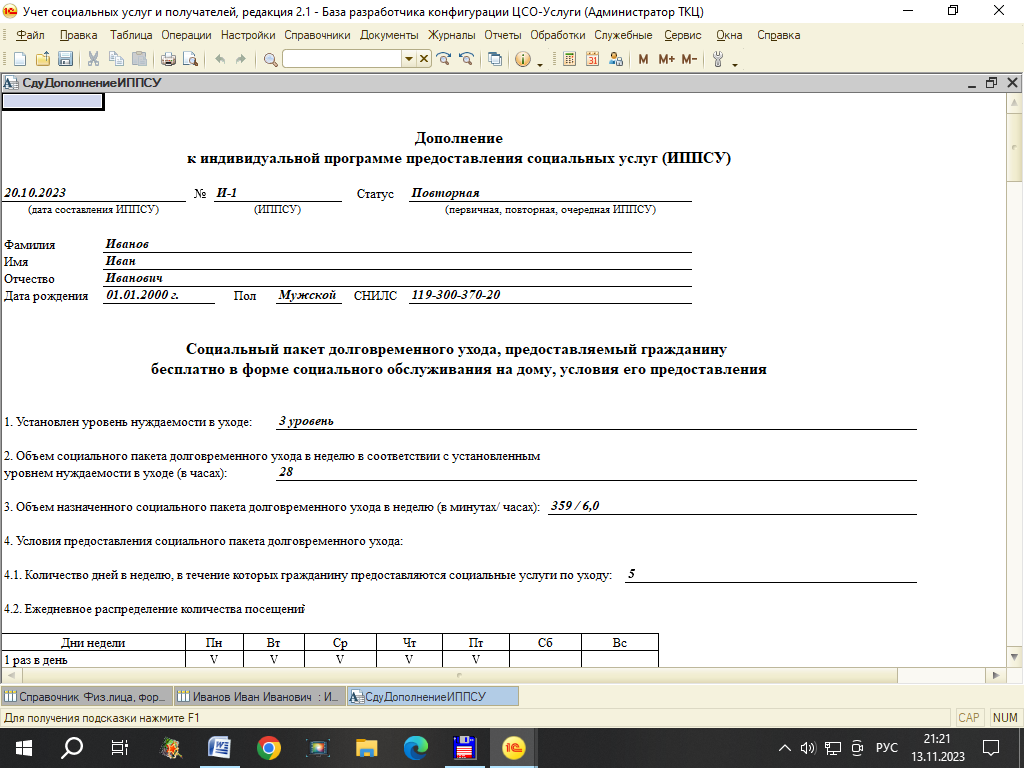Expand the help info dropdown arrow
Viewport: 1024px width, 768px height.
coord(540,62)
